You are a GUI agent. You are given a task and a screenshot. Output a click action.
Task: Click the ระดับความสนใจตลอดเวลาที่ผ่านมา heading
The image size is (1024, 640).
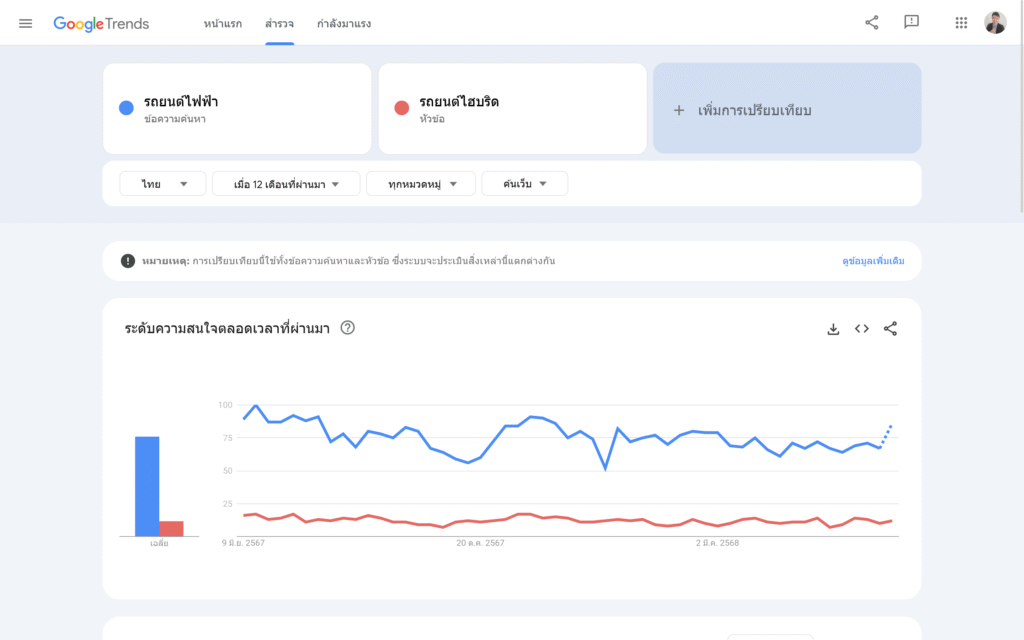(x=227, y=328)
